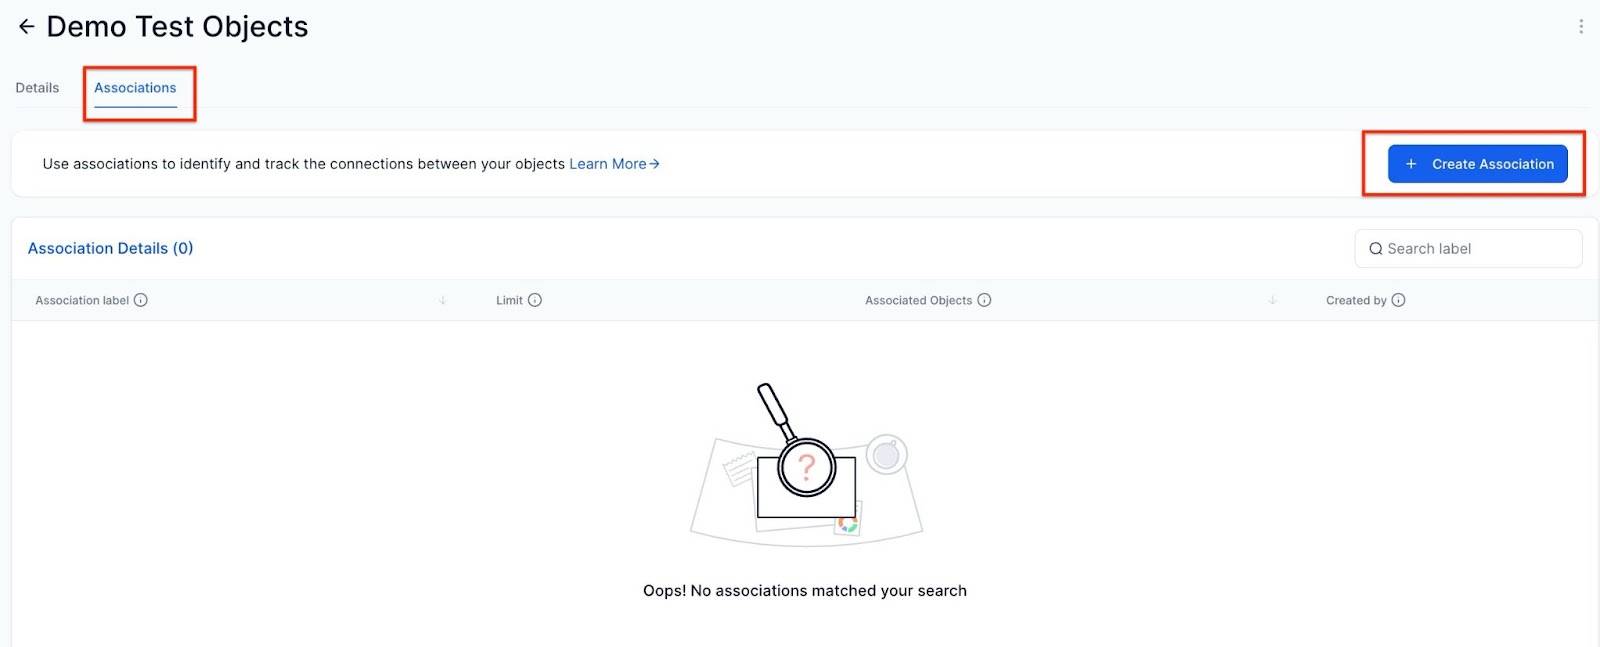The image size is (1600, 647).
Task: Select the Associations tab
Action: (135, 88)
